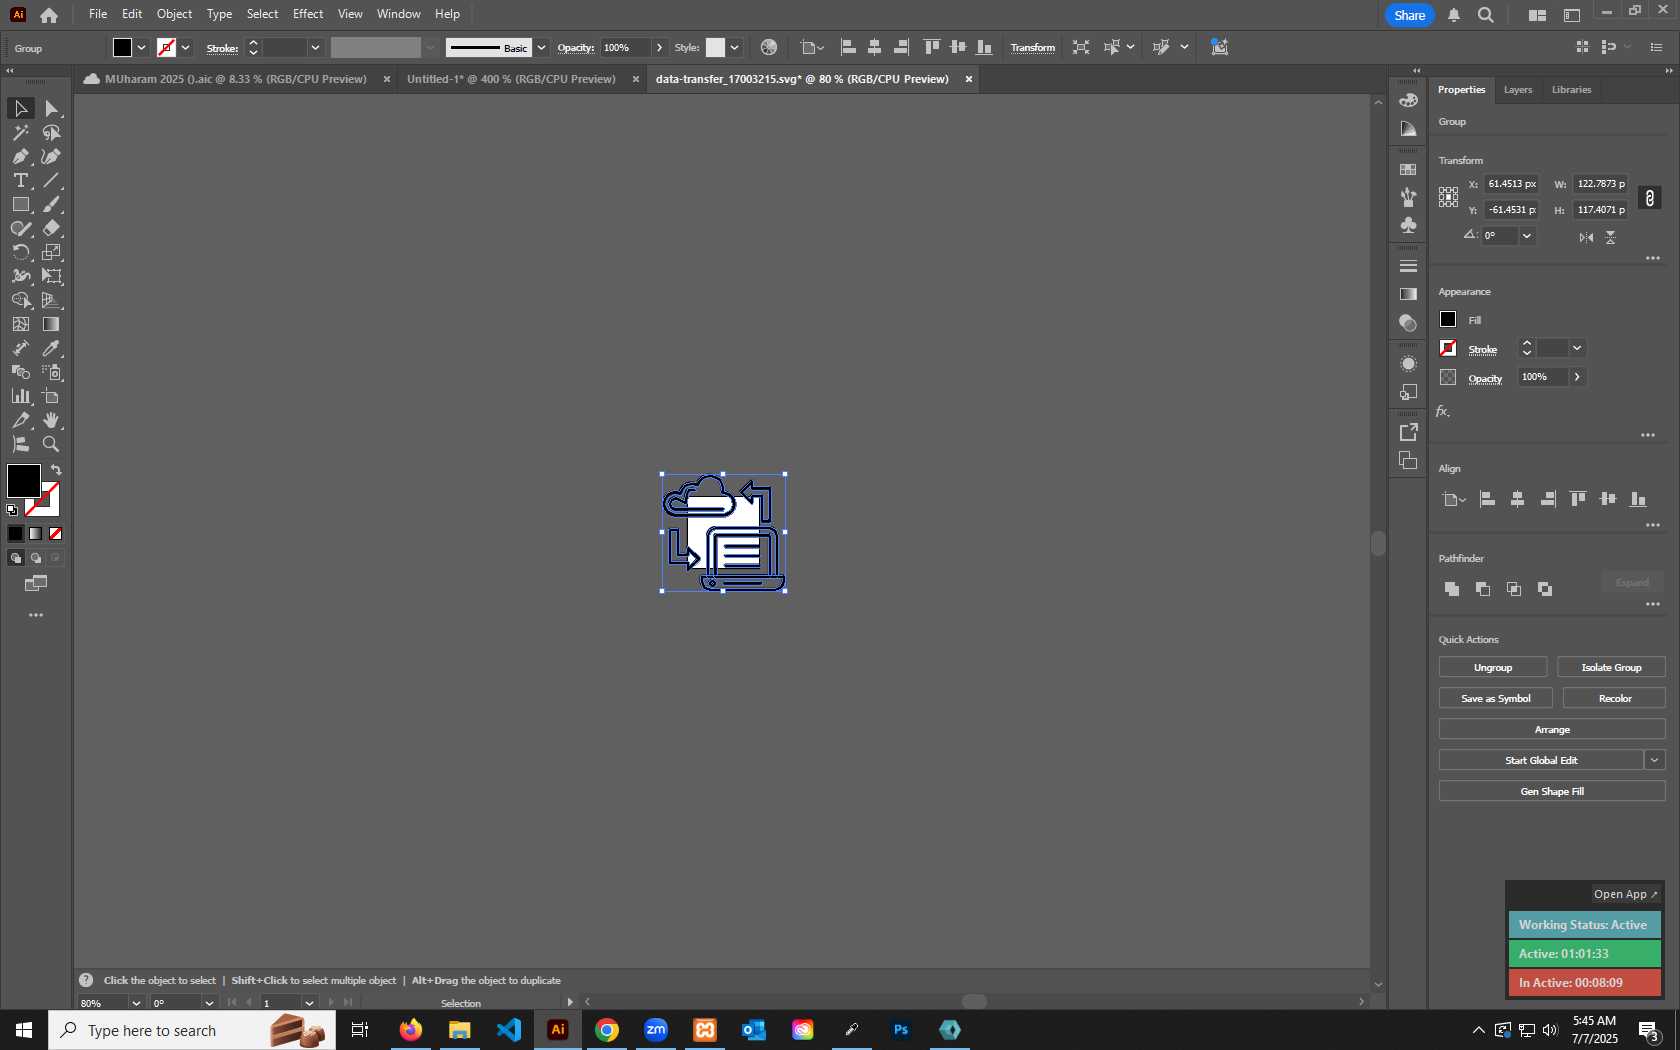Select the Zoom tool
This screenshot has height=1050, width=1680.
52,444
